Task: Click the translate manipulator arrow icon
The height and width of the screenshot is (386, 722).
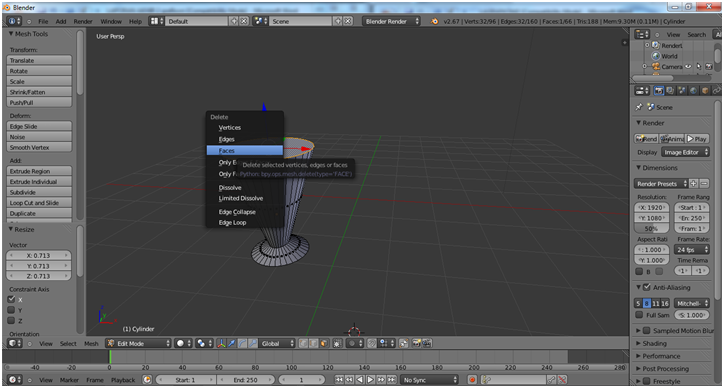Action: (232, 343)
